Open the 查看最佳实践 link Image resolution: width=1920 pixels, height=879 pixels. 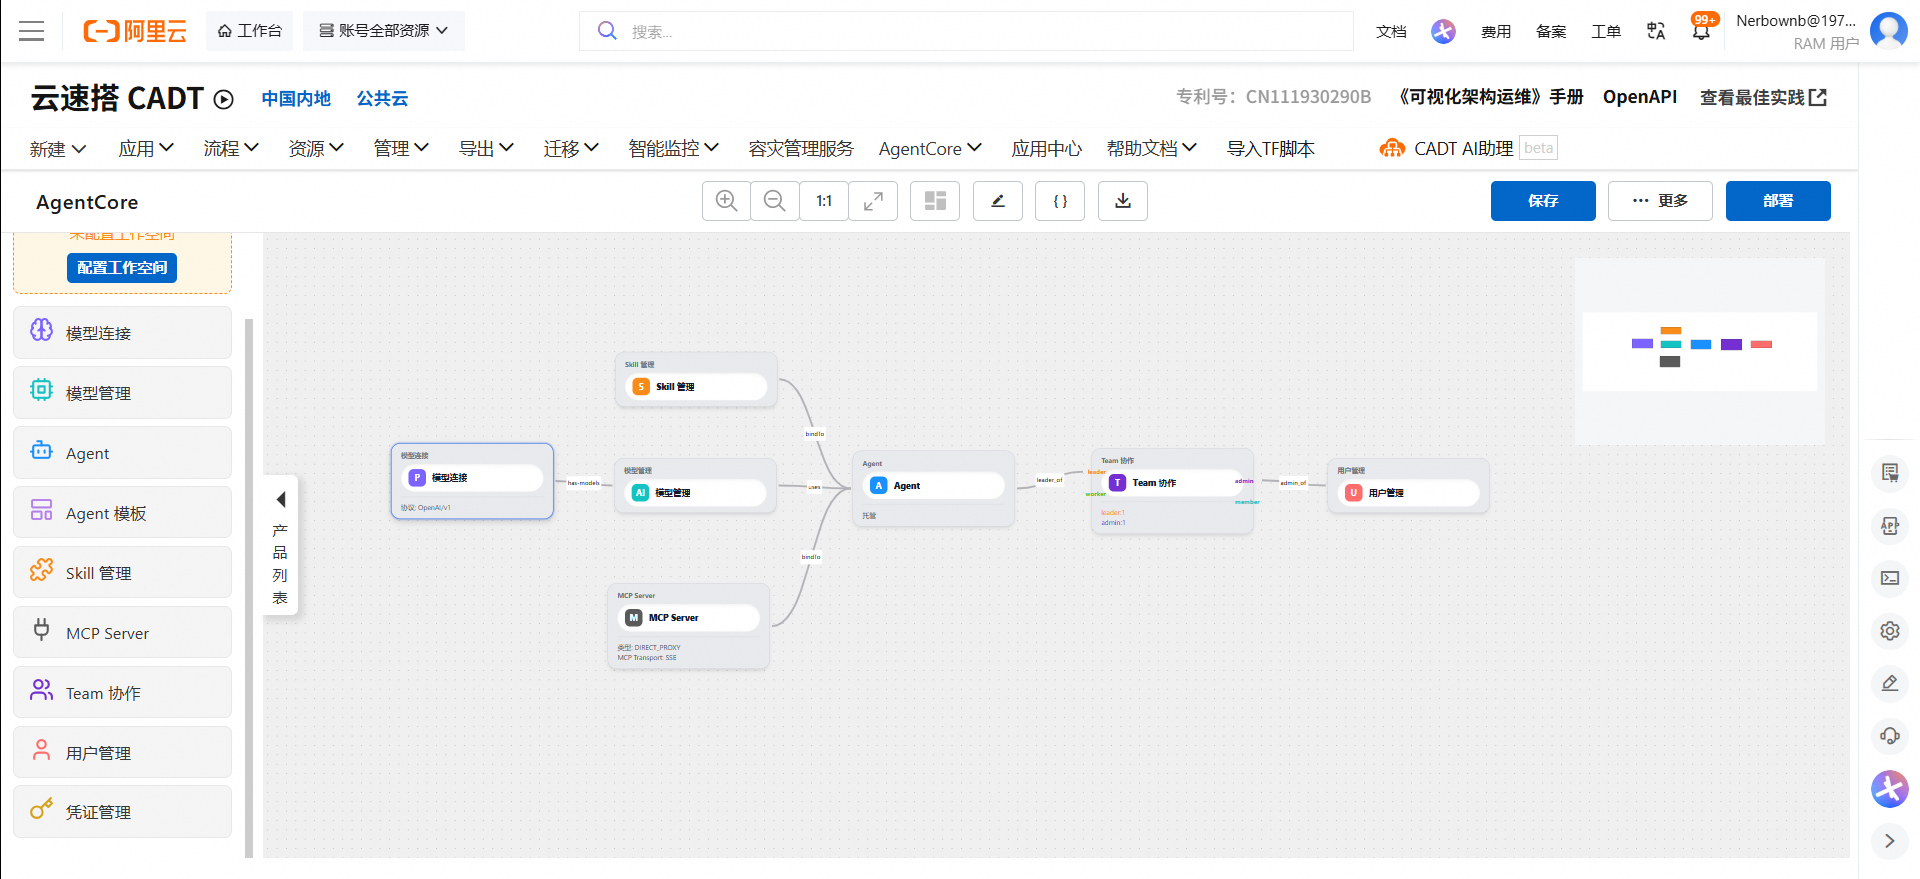1764,97
